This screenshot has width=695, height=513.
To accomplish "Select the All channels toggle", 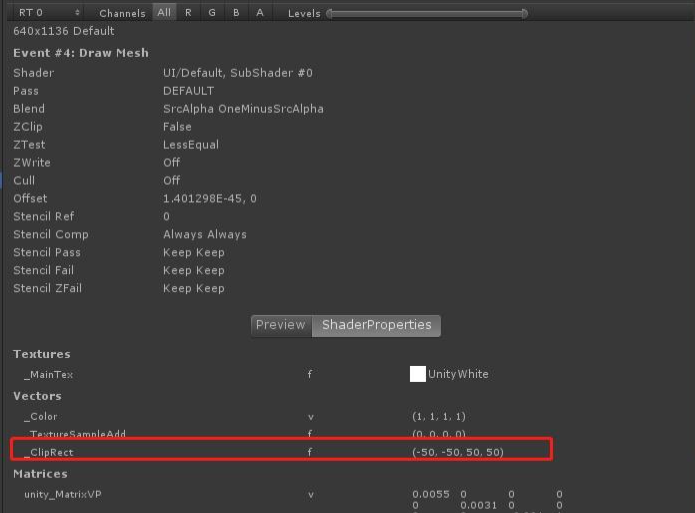I will point(164,12).
